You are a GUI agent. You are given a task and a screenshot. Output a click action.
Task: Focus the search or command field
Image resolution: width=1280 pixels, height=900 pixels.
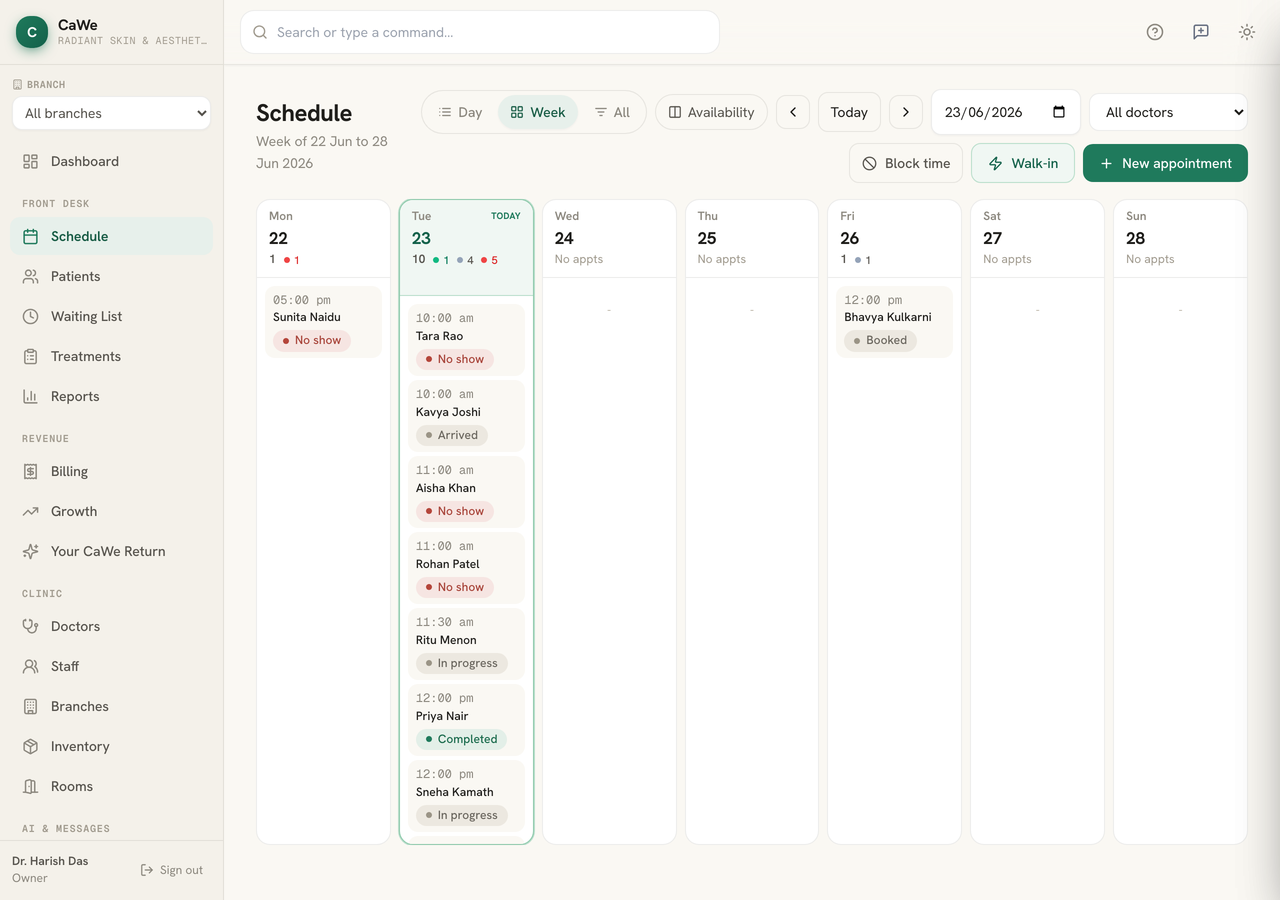480,32
